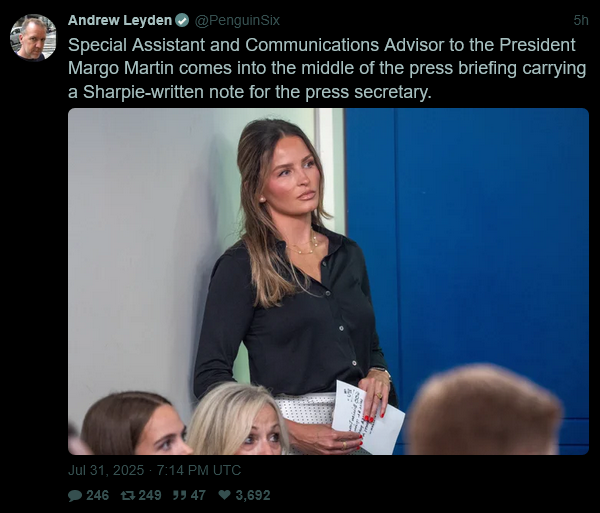Open the 249 retweets count
The height and width of the screenshot is (513, 600).
(x=150, y=495)
